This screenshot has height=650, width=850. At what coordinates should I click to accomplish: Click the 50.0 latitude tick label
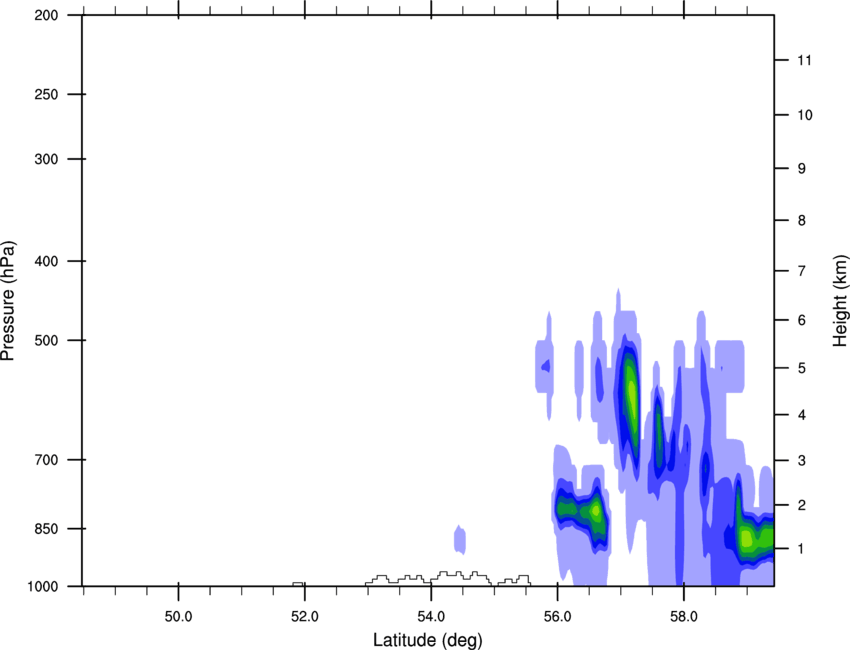(x=178, y=617)
